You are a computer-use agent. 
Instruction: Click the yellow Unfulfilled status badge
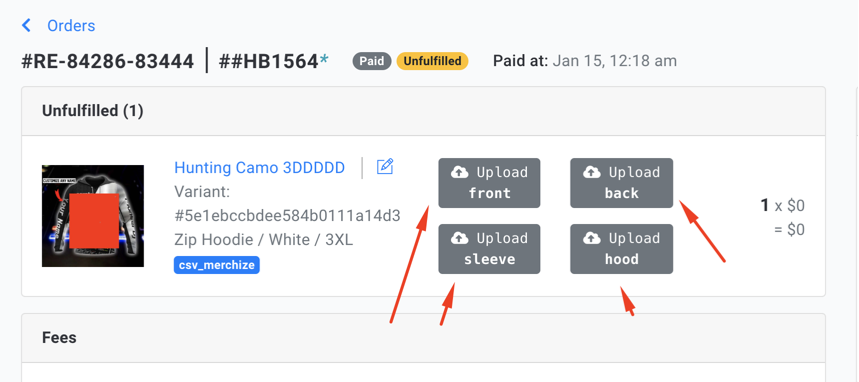pyautogui.click(x=432, y=61)
